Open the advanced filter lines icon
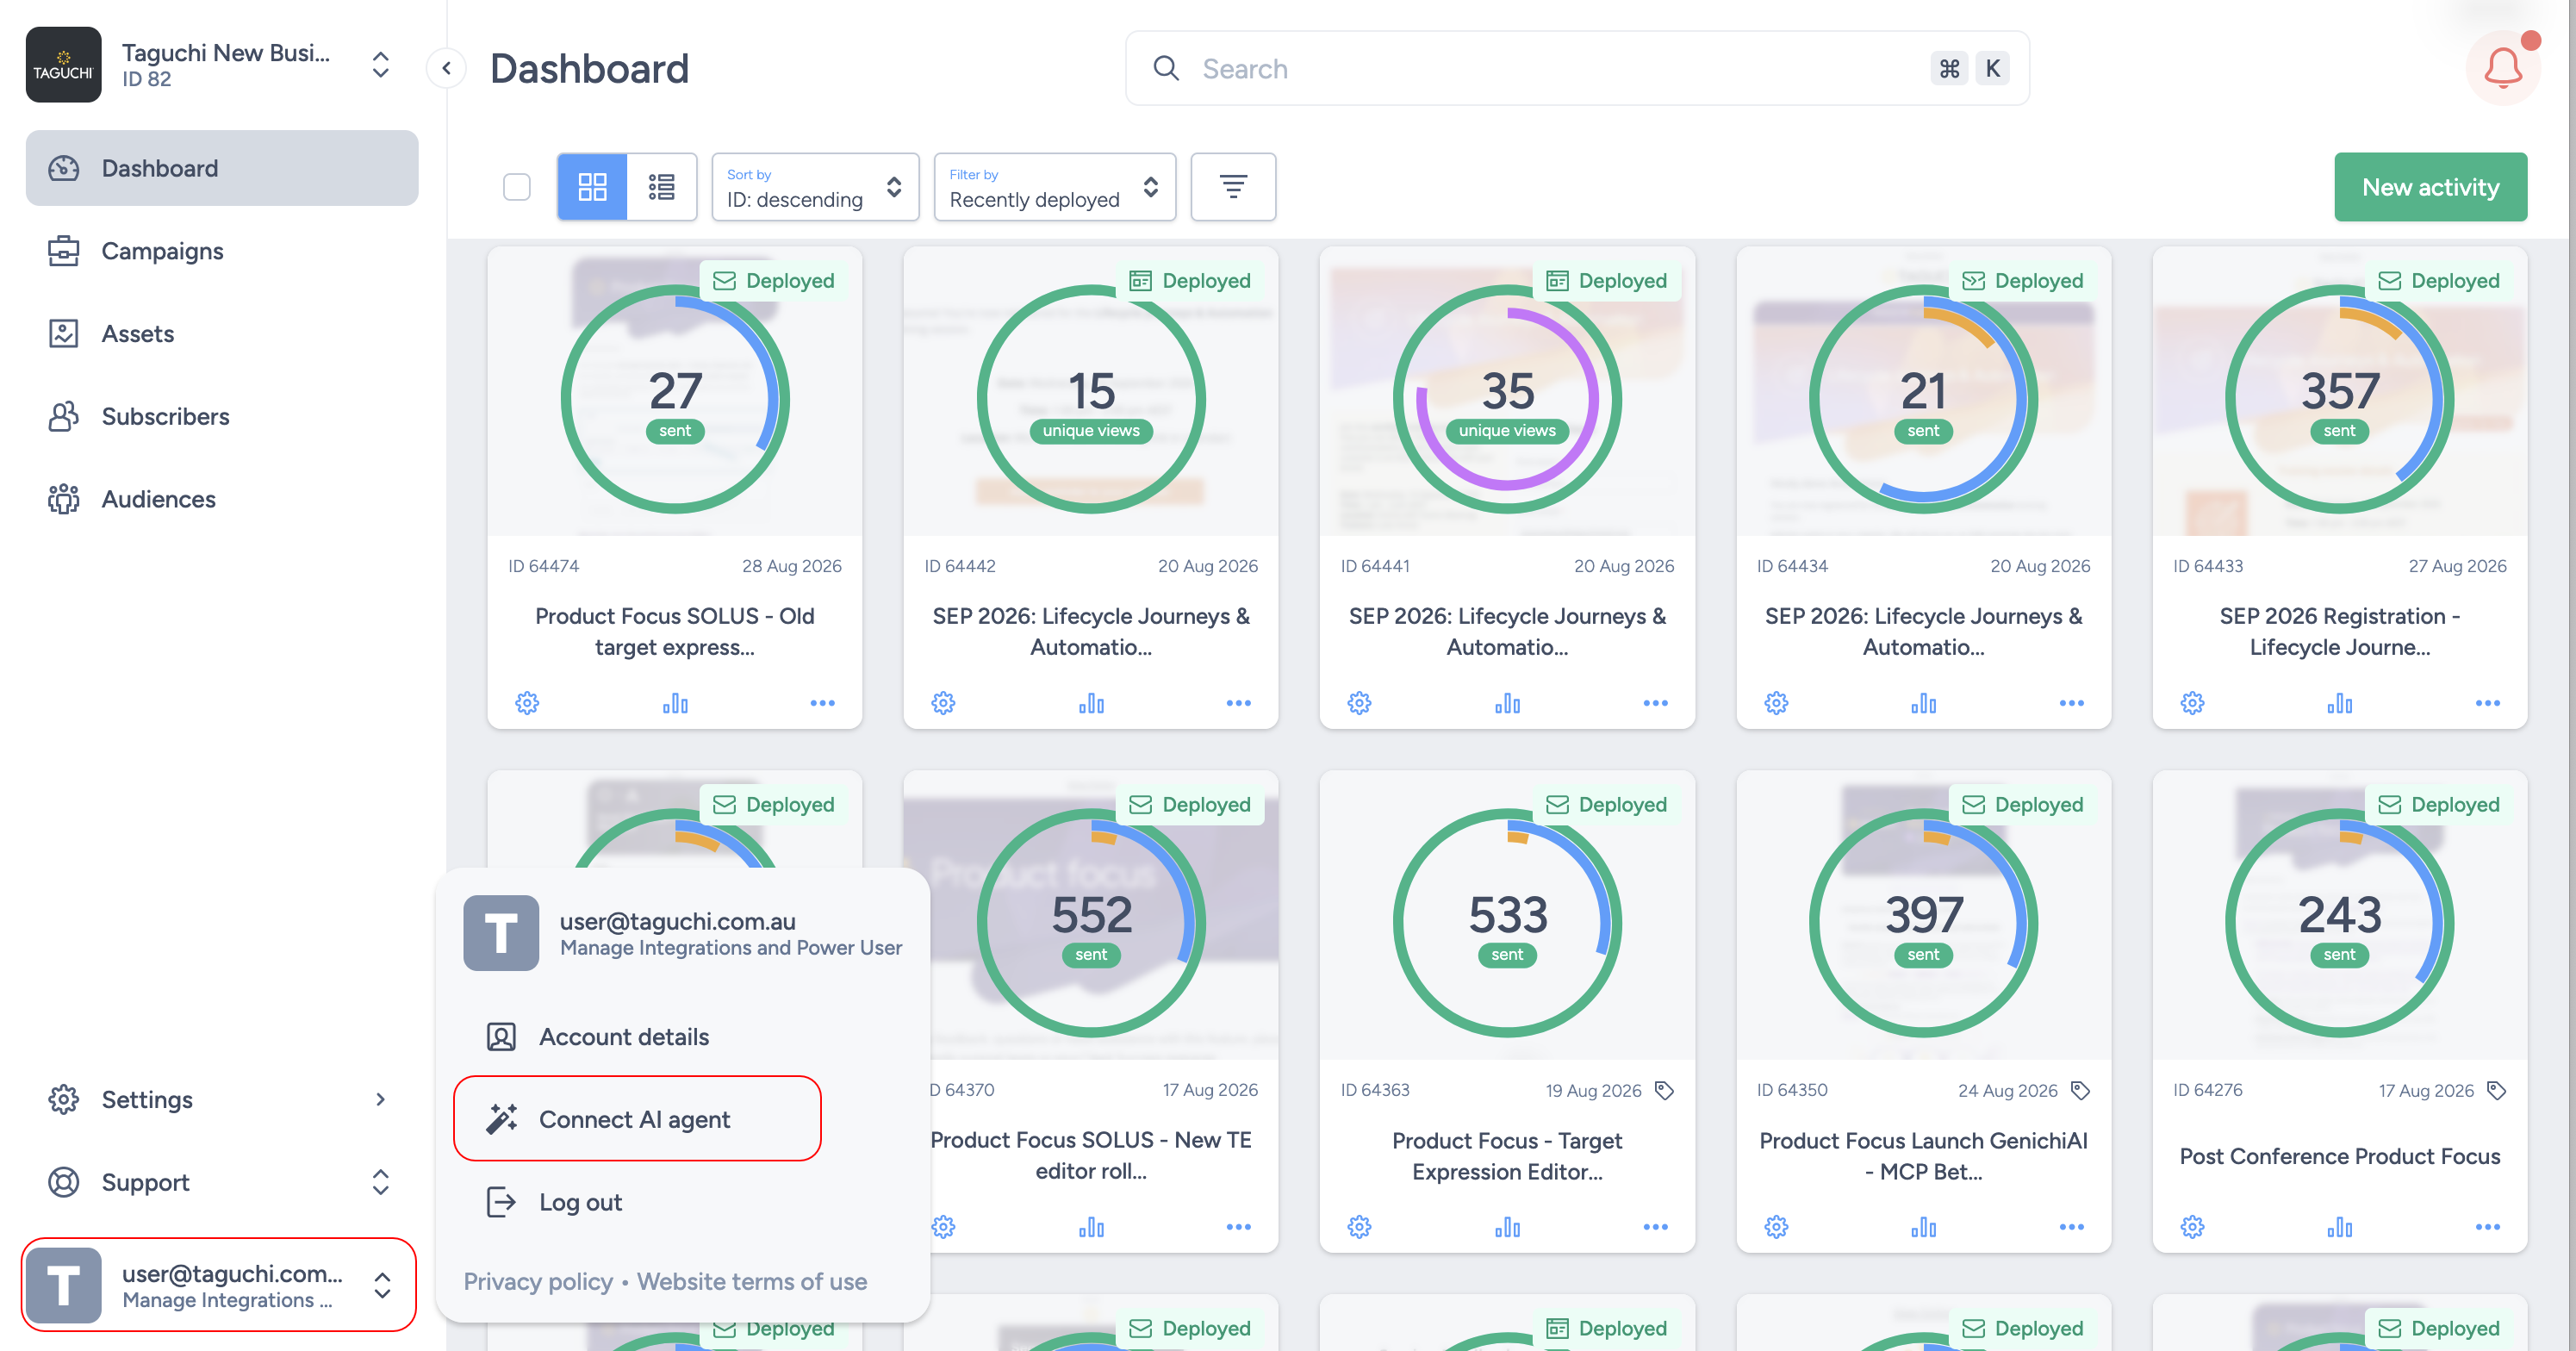The height and width of the screenshot is (1351, 2576). coord(1233,186)
